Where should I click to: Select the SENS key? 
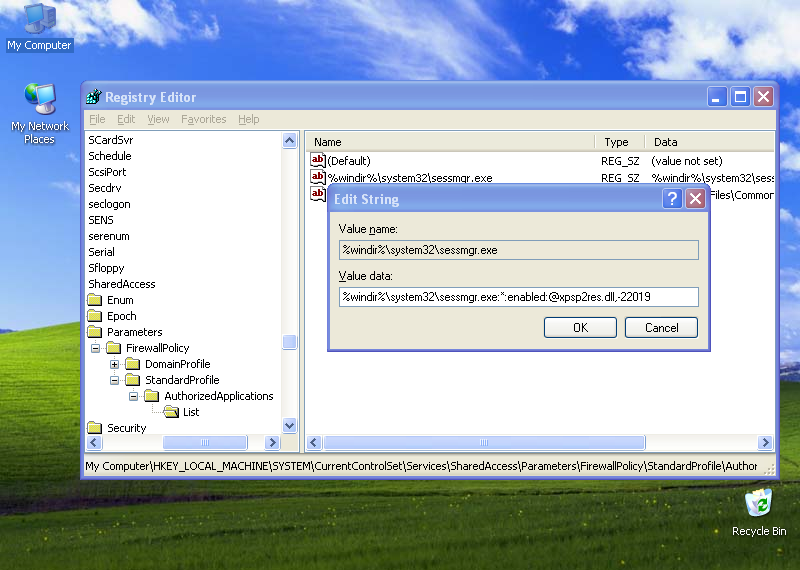[x=101, y=220]
